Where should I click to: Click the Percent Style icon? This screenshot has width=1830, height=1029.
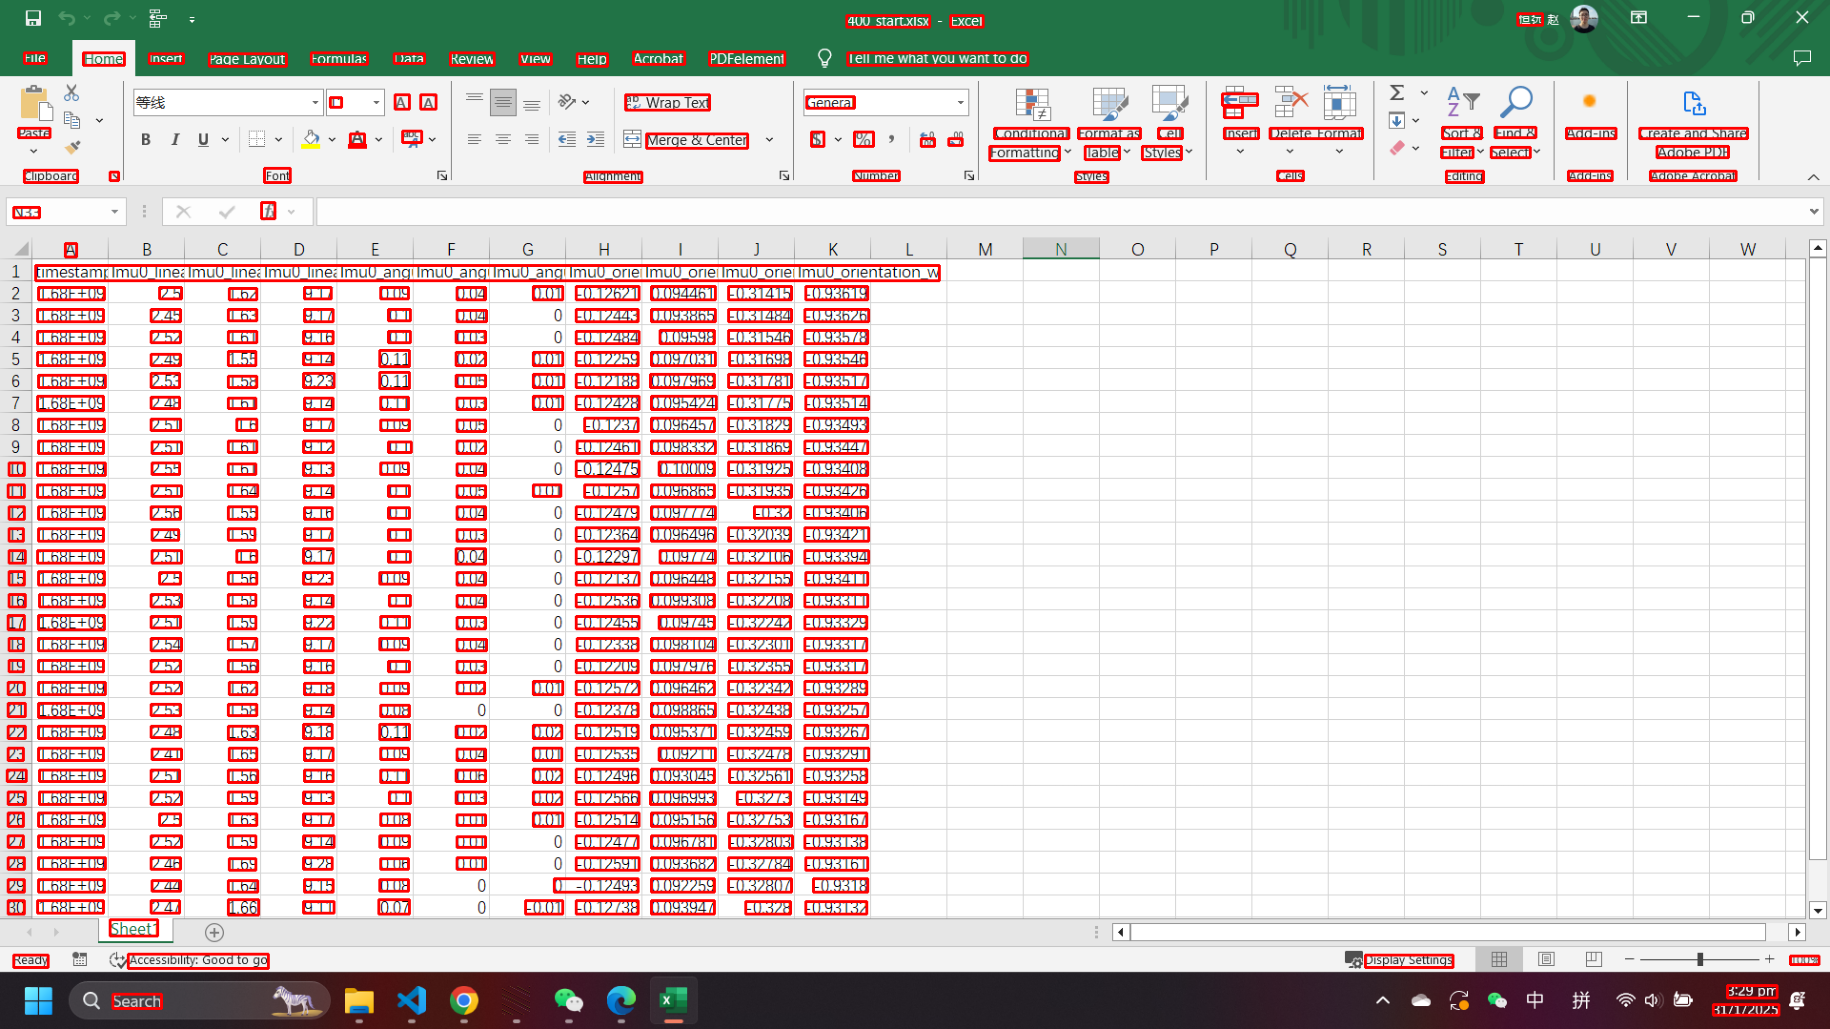pyautogui.click(x=863, y=139)
